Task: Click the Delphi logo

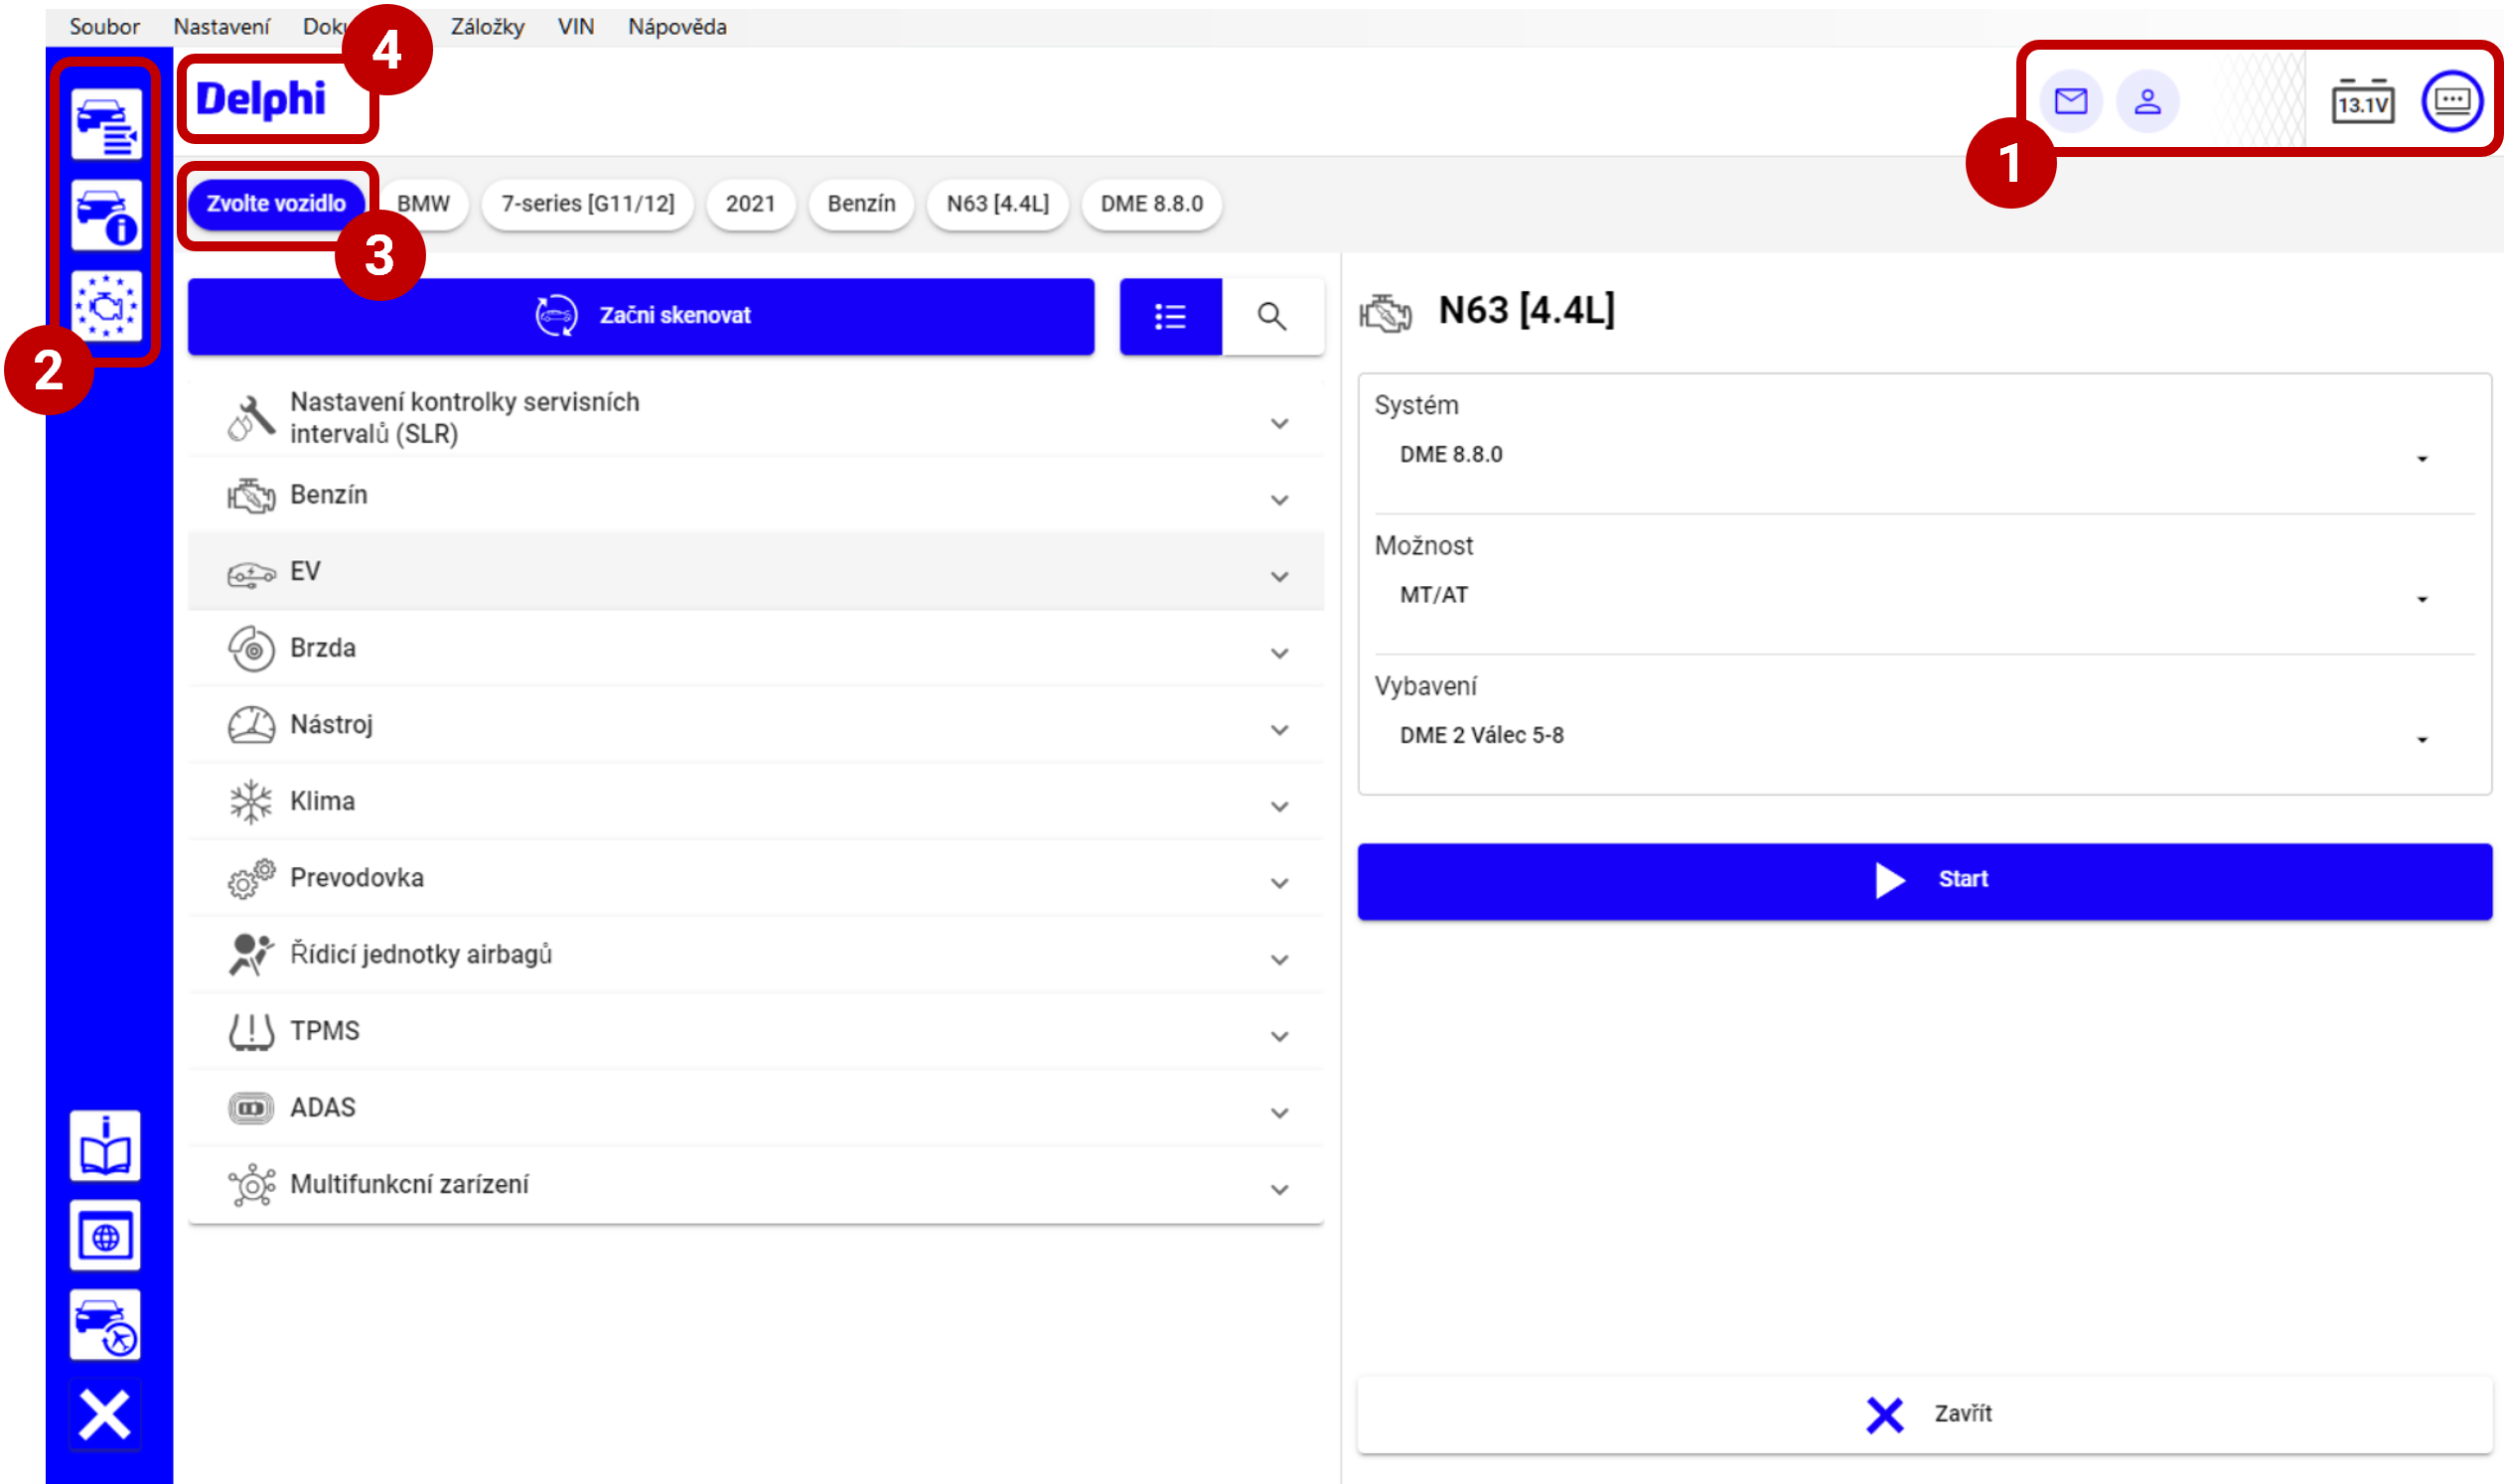Action: pos(261,99)
